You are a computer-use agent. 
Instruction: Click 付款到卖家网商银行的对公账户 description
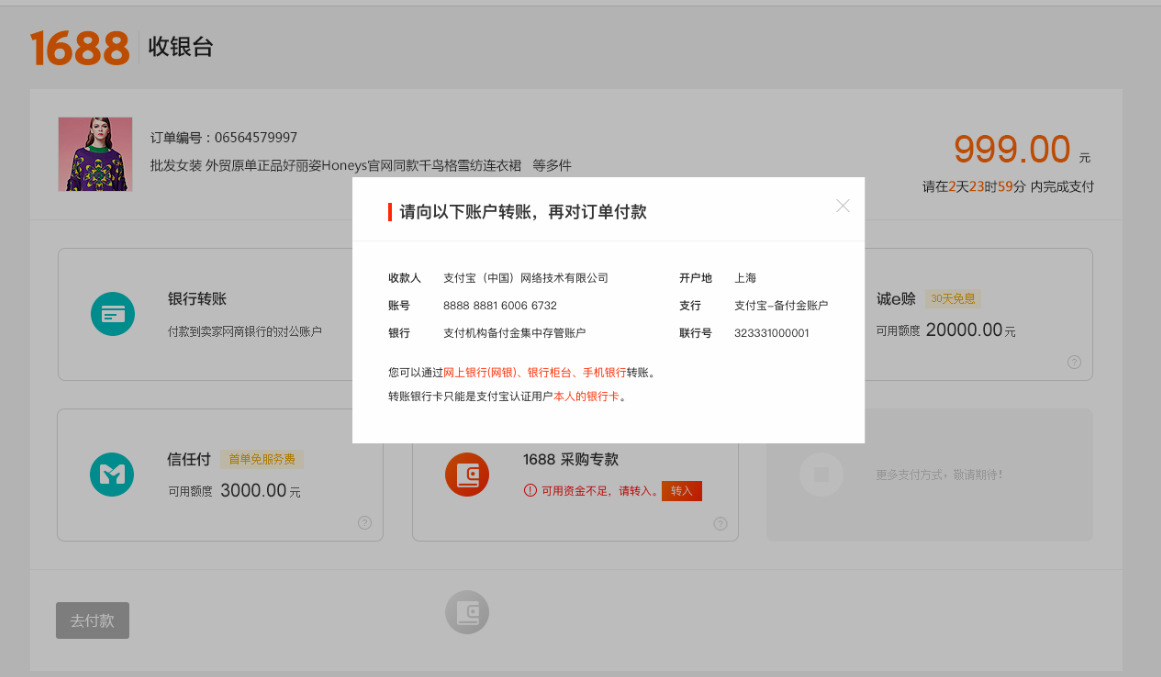pos(244,332)
